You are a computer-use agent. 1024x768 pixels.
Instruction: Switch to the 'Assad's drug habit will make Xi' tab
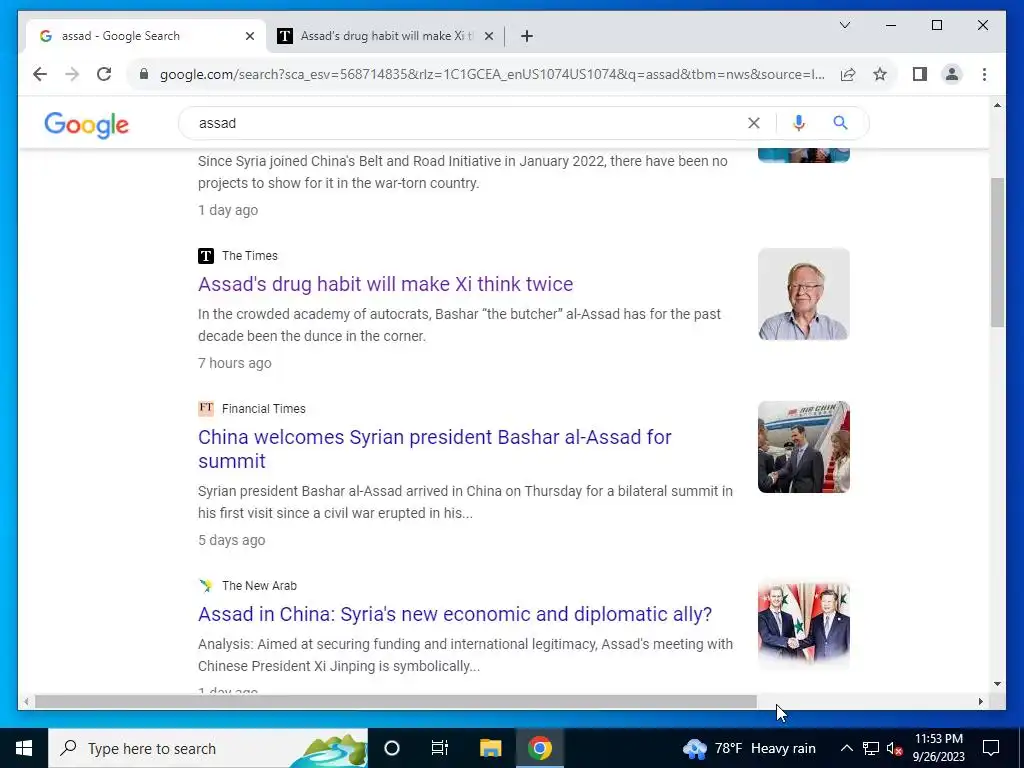click(x=385, y=36)
